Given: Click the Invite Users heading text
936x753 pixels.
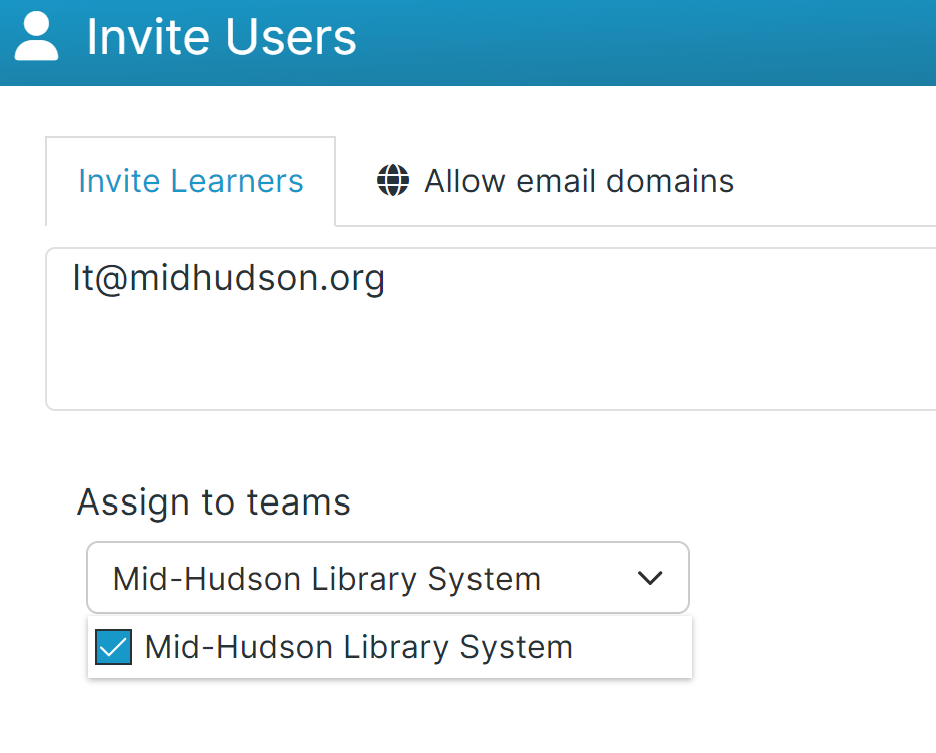Looking at the screenshot, I should click(x=221, y=37).
